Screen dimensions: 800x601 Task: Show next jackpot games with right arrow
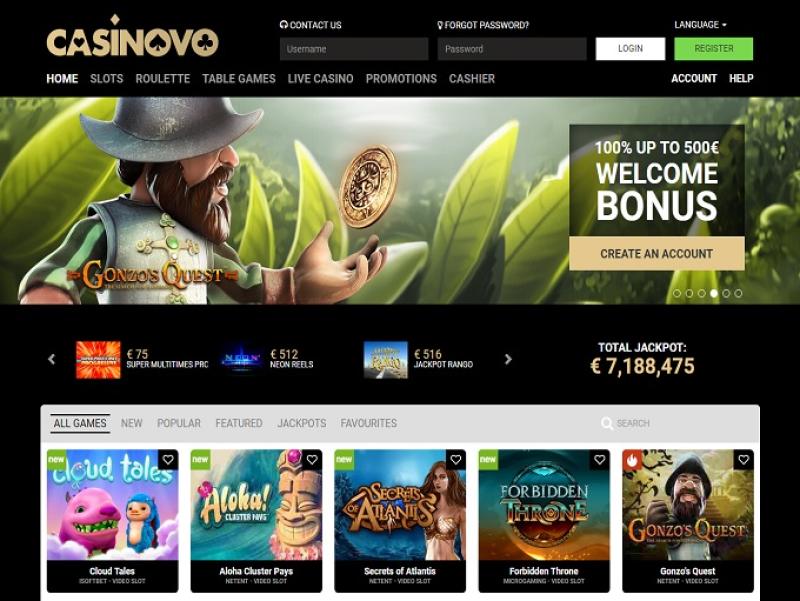(508, 359)
